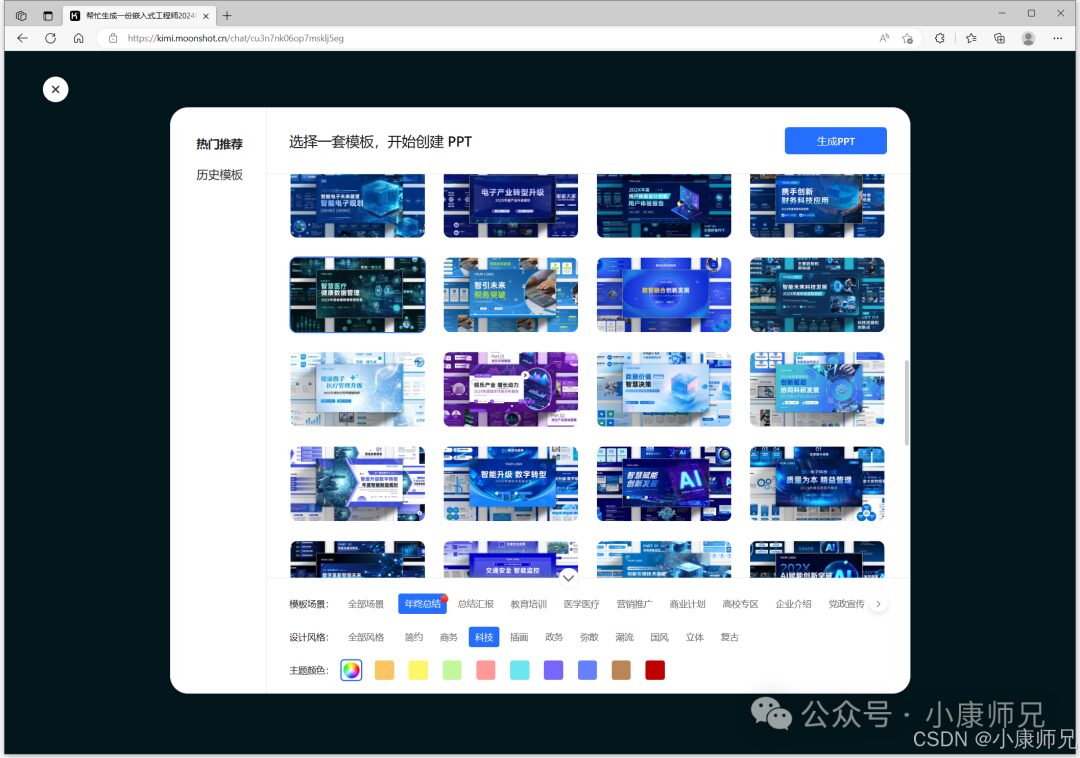Select the 智能升级 数字转型 template

coord(510,483)
